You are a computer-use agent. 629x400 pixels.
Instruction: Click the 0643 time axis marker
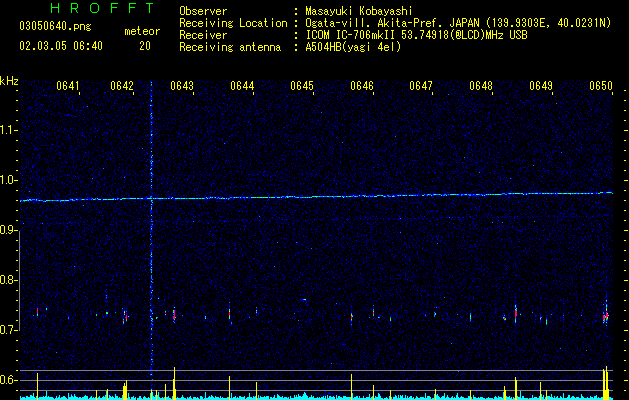(x=182, y=86)
